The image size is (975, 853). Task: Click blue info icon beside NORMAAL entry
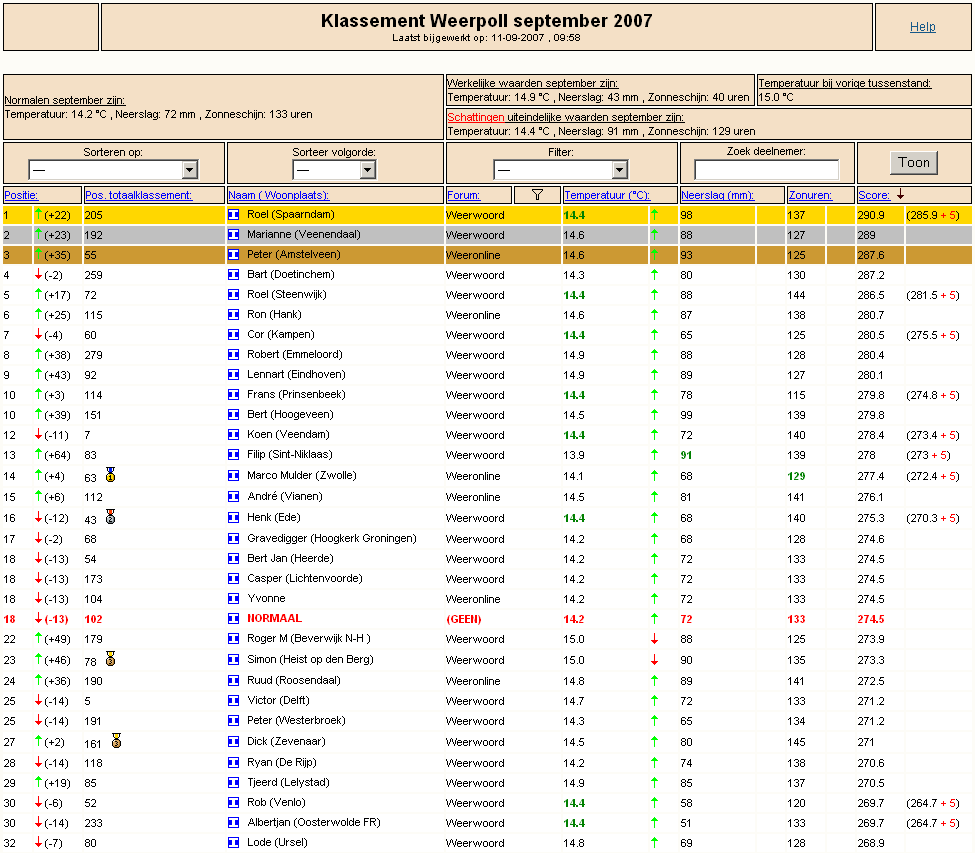pos(233,619)
